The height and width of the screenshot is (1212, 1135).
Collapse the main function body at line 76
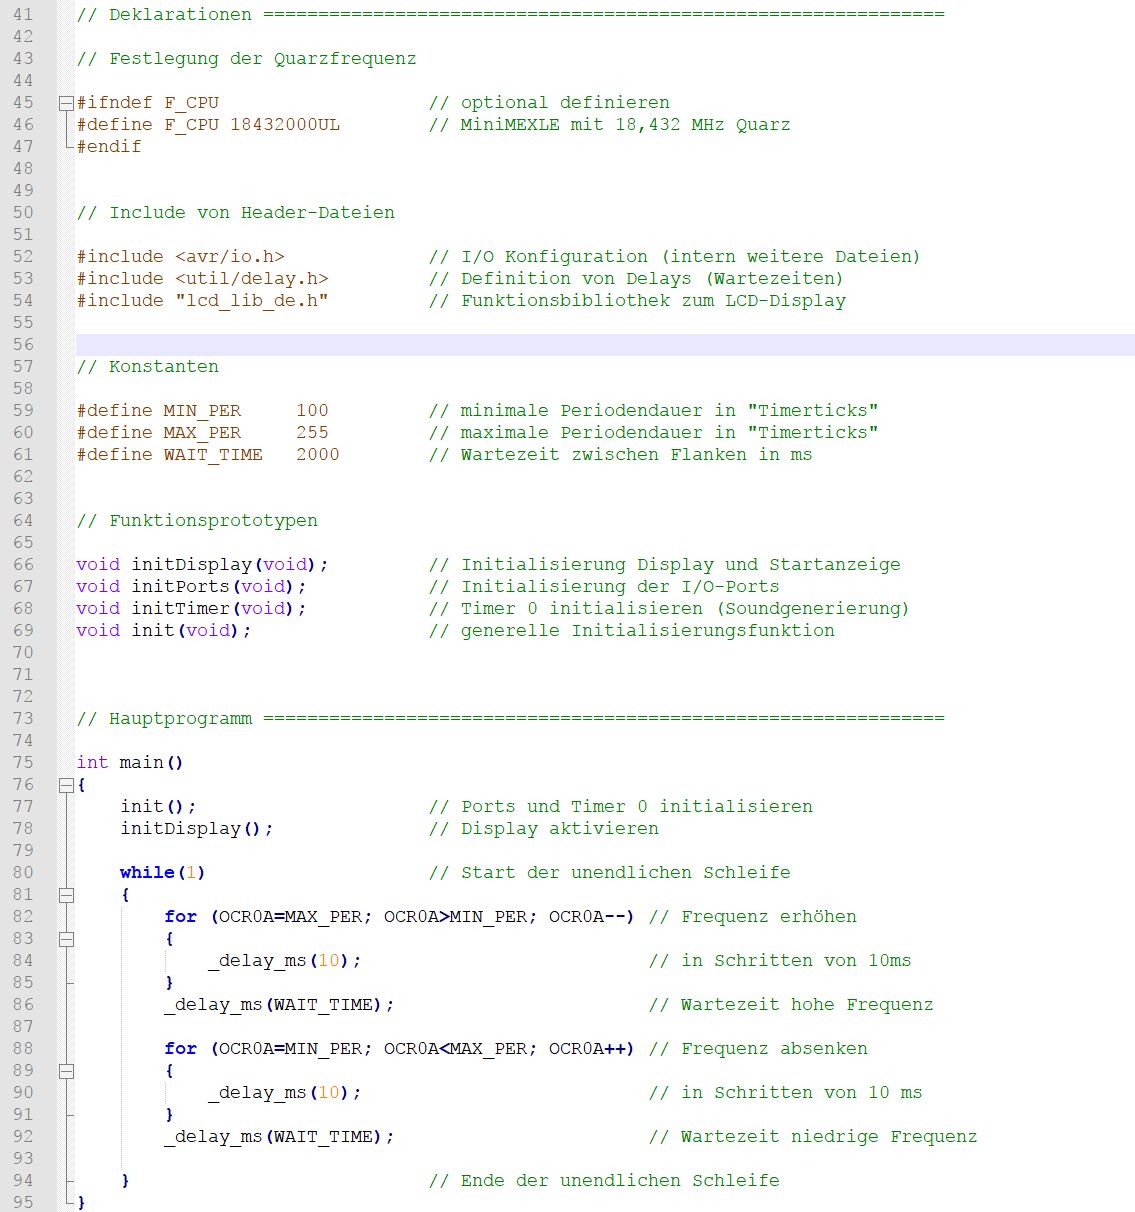coord(66,785)
